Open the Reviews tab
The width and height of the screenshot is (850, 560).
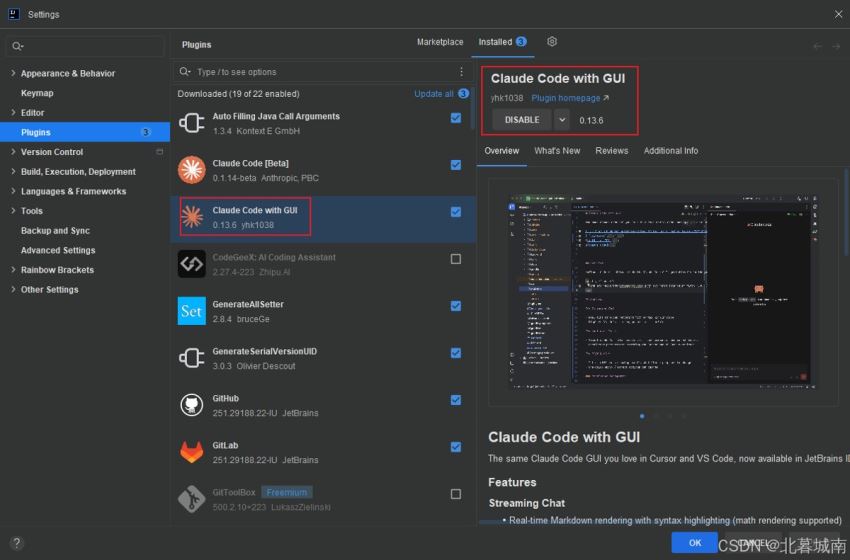tap(611, 151)
